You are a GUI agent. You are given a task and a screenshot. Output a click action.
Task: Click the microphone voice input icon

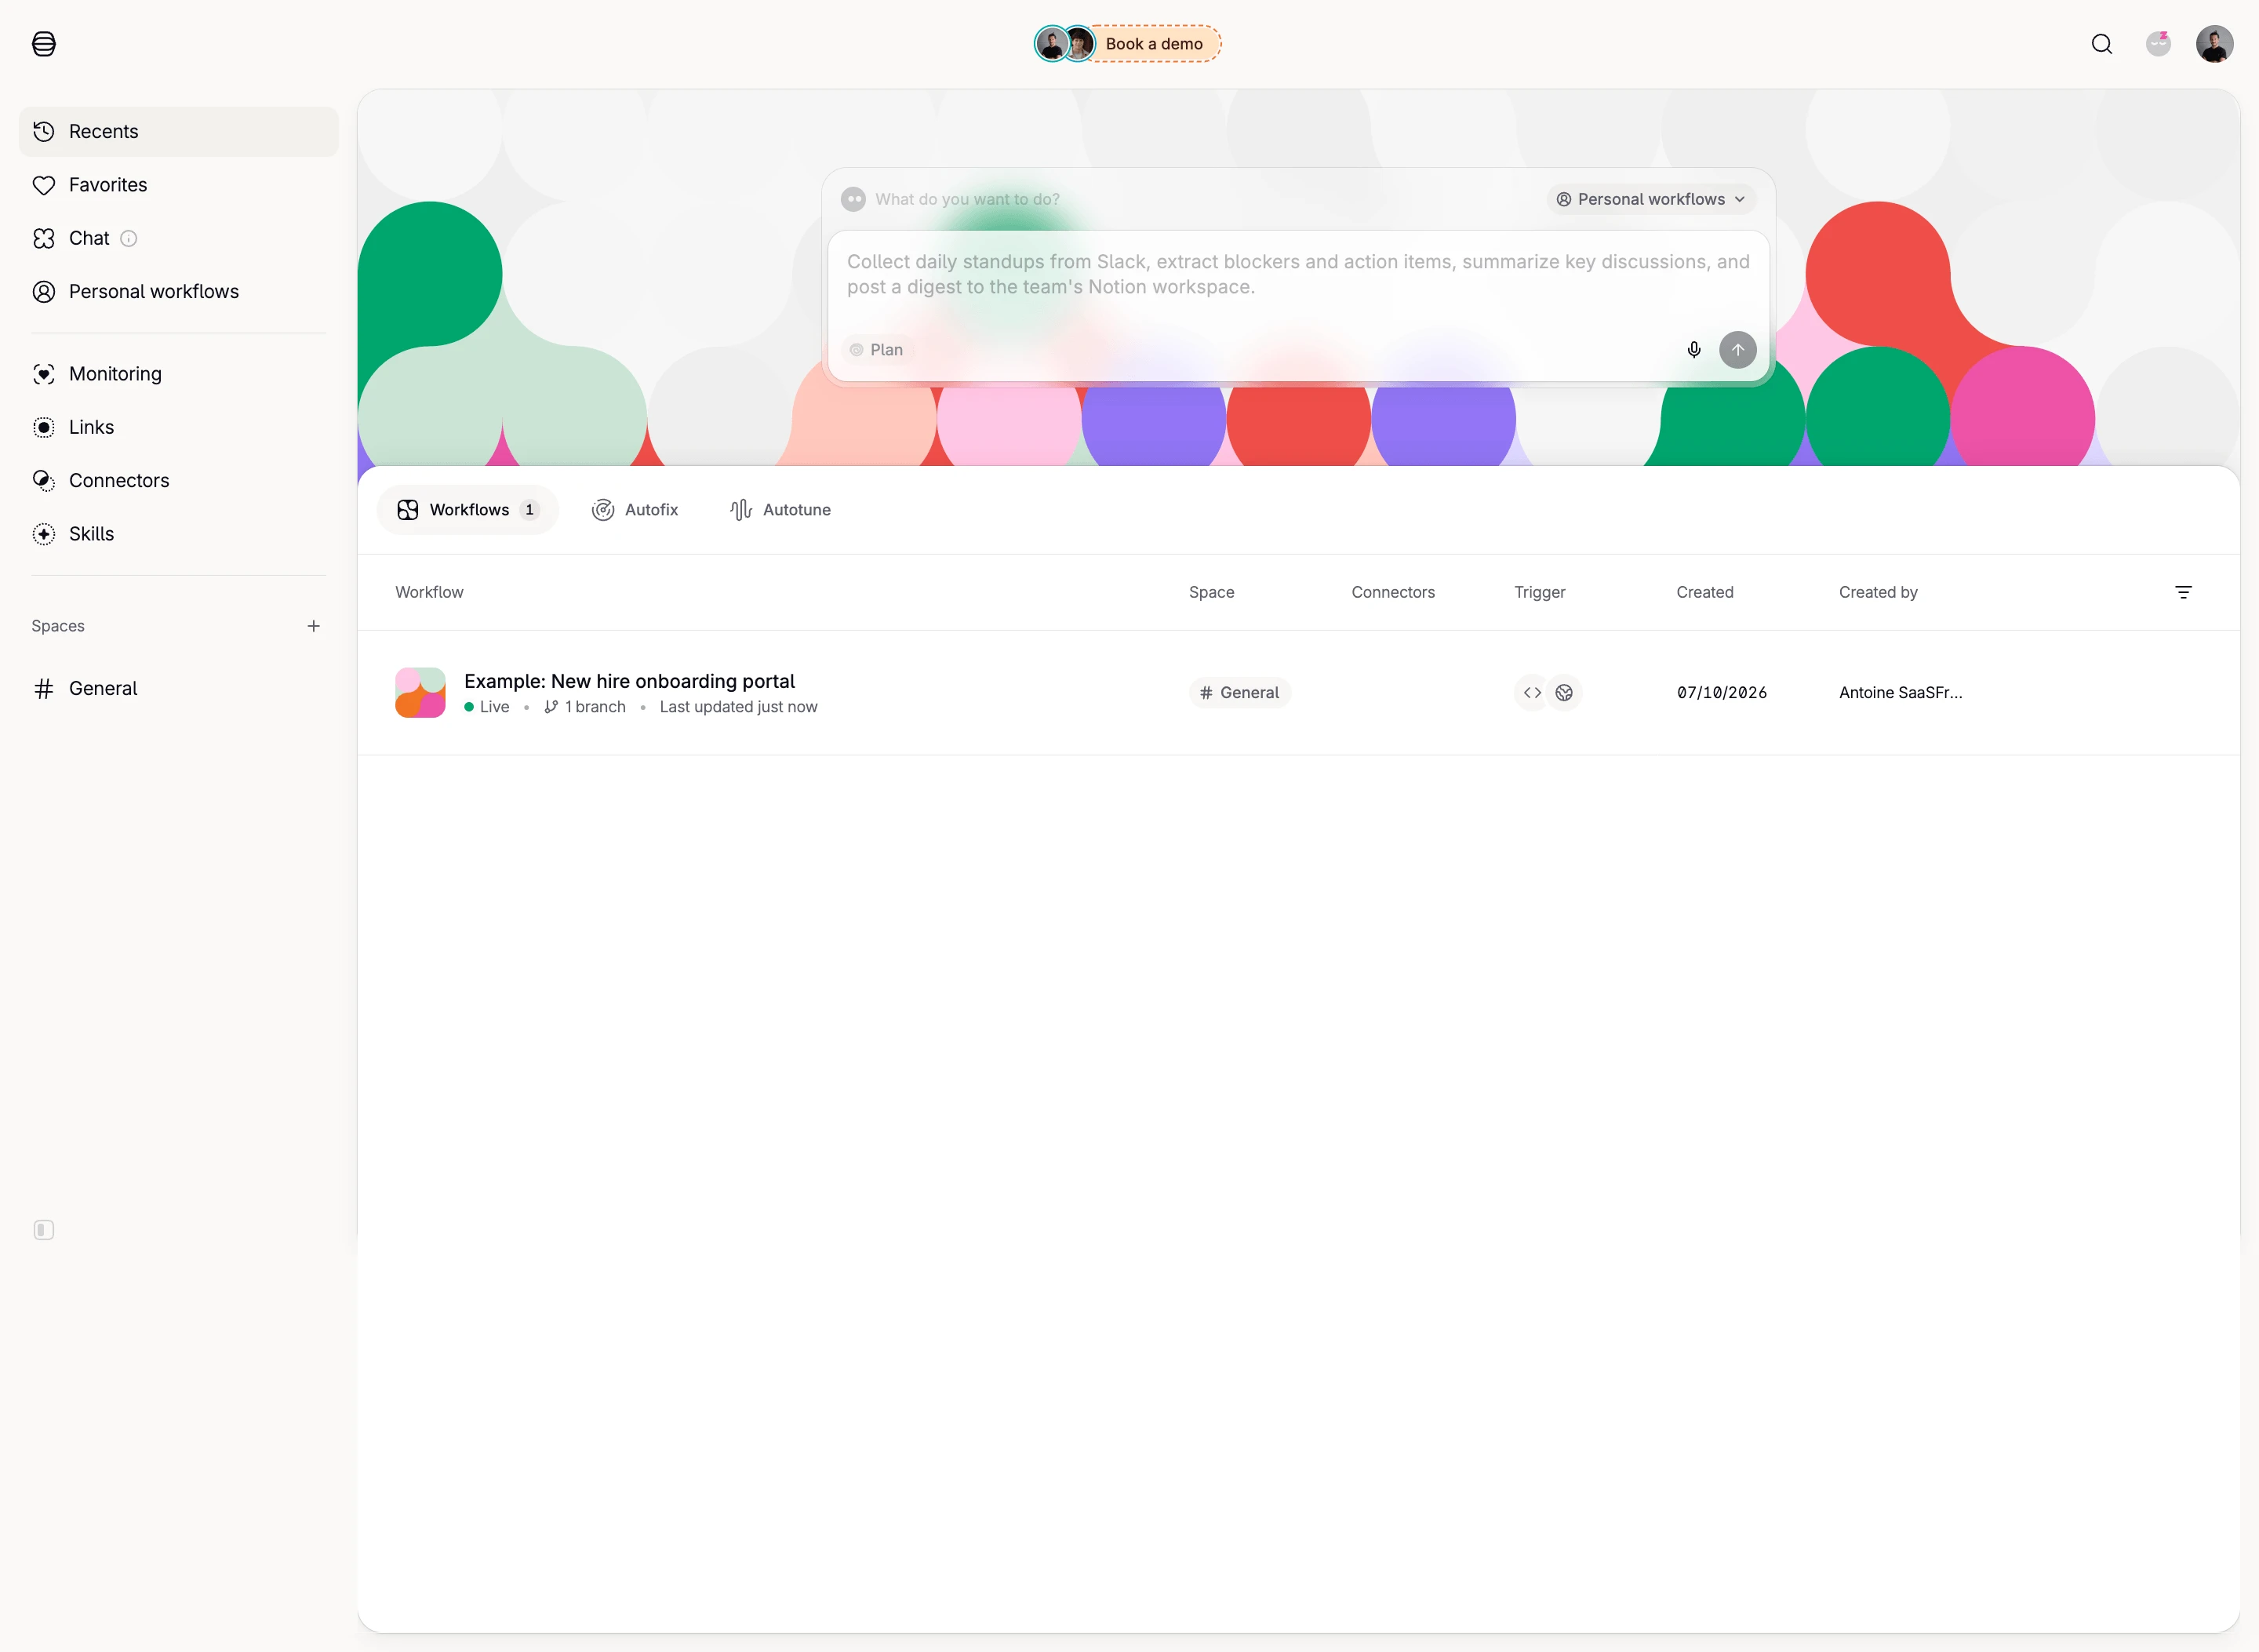point(1693,350)
